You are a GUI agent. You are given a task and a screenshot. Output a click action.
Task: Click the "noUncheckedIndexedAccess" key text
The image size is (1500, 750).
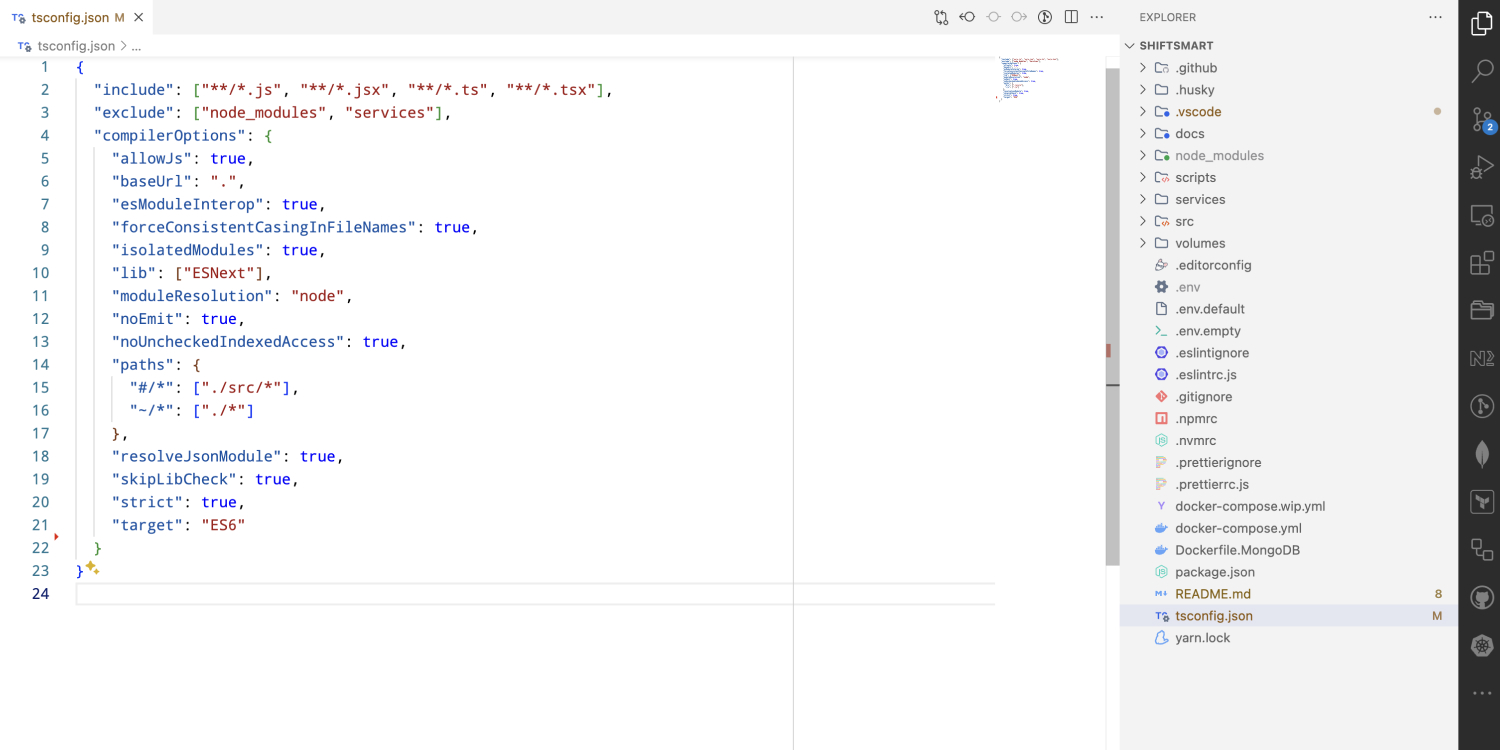pyautogui.click(x=228, y=342)
